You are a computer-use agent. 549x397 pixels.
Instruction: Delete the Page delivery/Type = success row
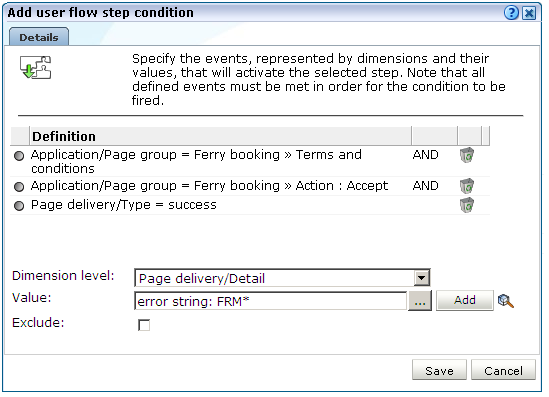tap(467, 205)
